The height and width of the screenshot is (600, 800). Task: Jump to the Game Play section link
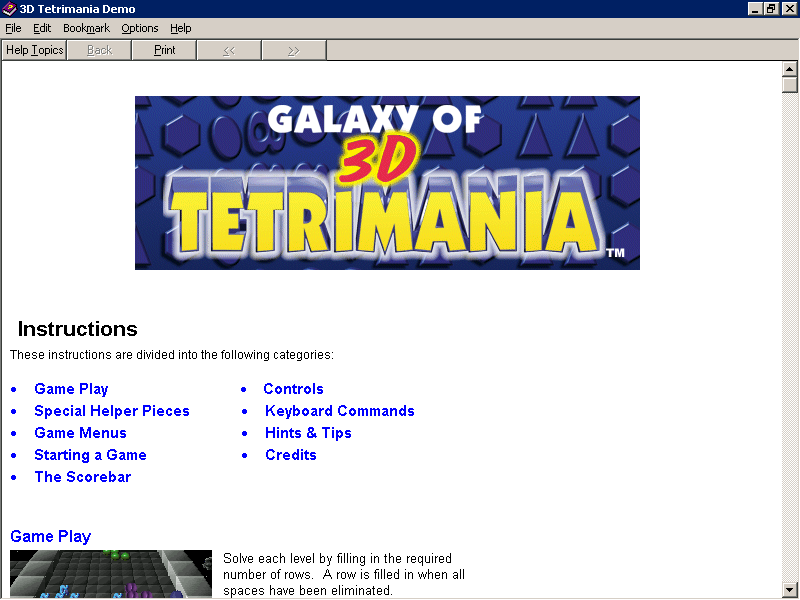(x=71, y=389)
